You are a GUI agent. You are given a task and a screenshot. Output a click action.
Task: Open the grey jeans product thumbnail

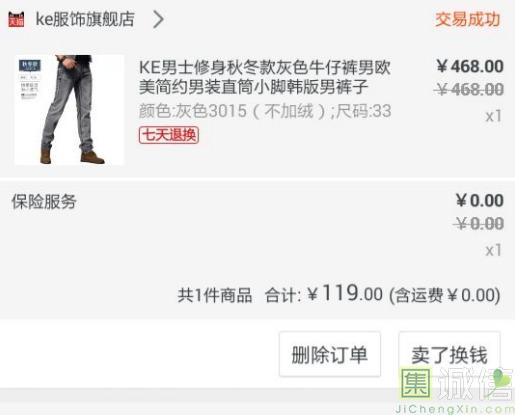coord(69,110)
